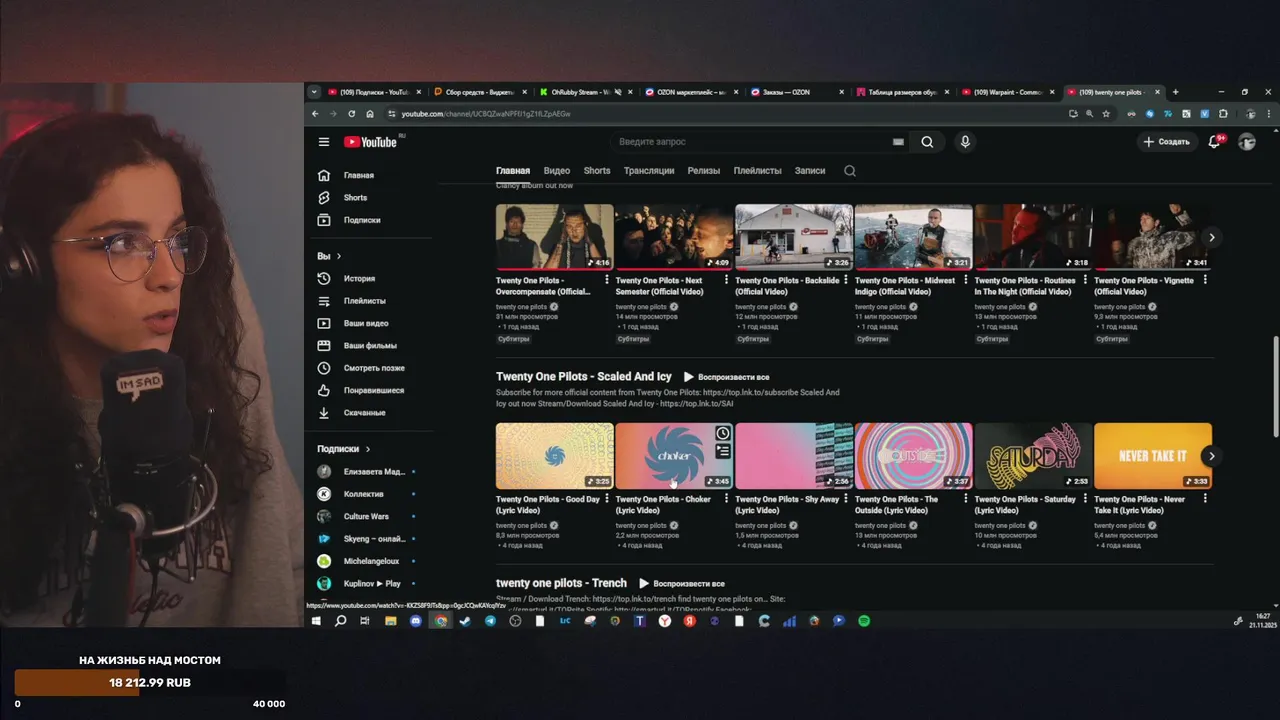Open options menu for Vignette video
1280x720 pixels.
pos(1205,281)
